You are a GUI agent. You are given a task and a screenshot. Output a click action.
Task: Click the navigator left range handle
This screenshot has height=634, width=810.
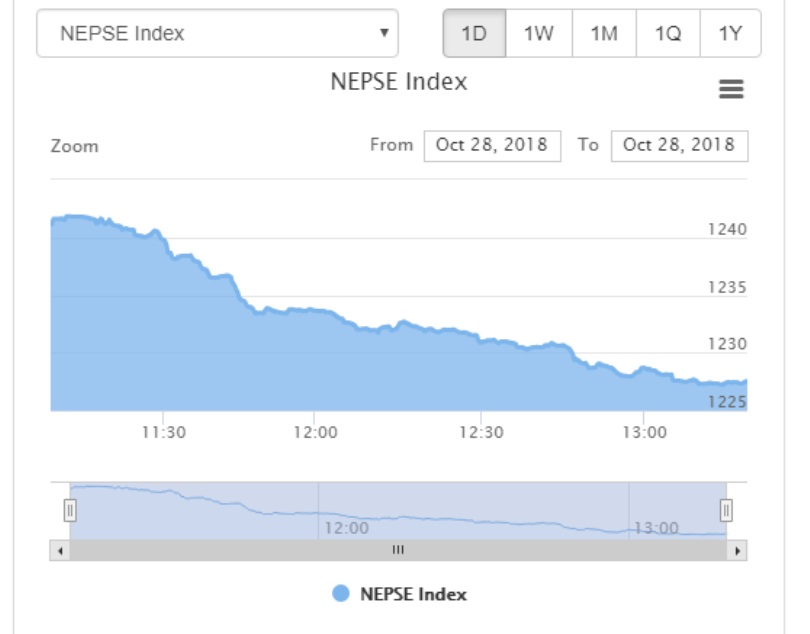[70, 511]
